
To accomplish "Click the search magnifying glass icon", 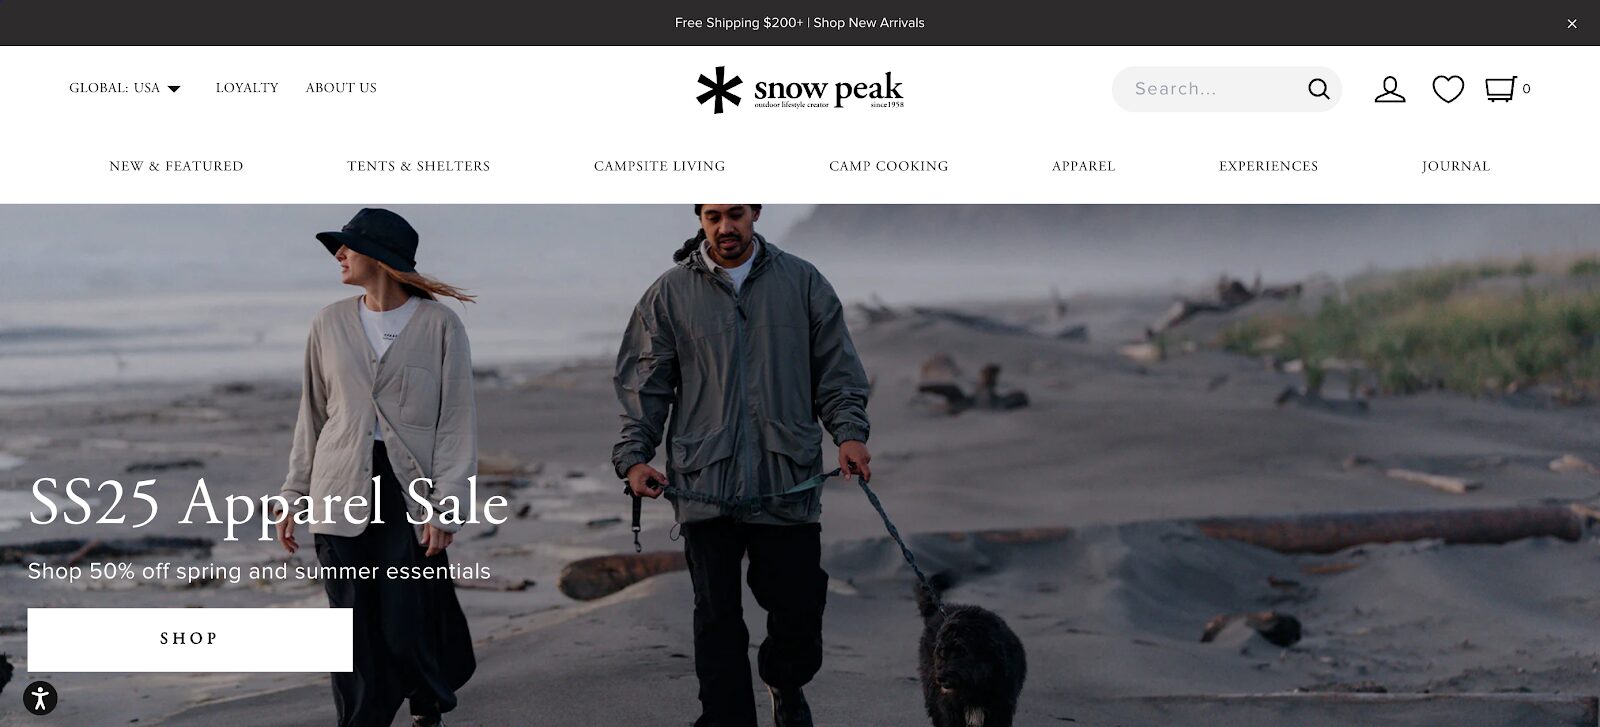I will [1319, 89].
